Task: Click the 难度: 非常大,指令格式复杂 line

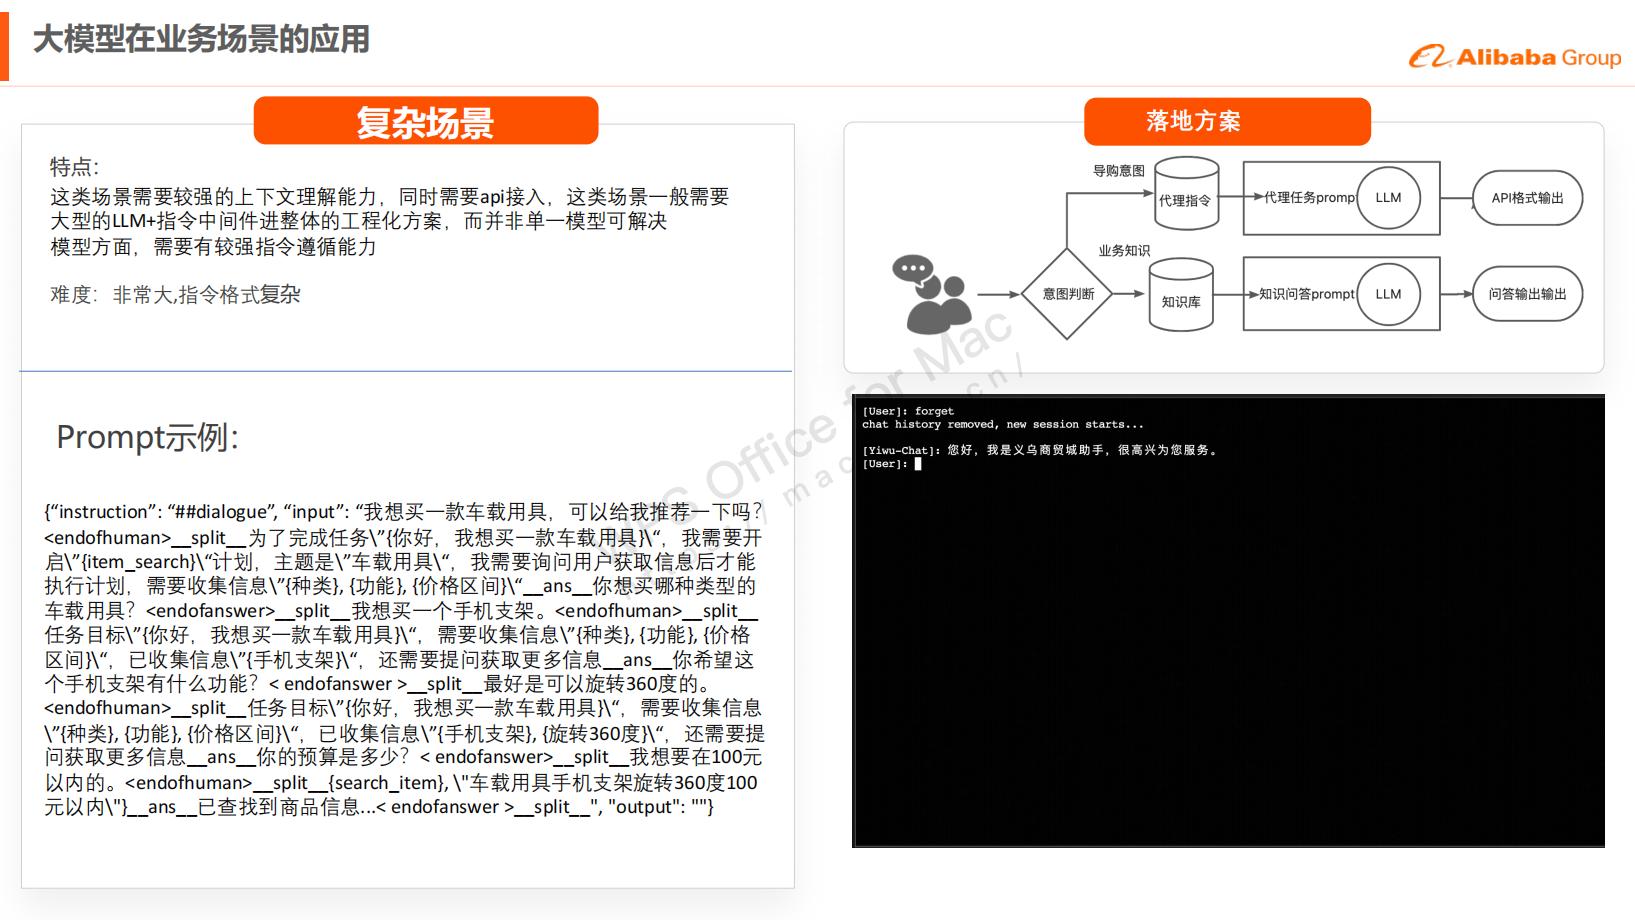Action: pos(176,295)
